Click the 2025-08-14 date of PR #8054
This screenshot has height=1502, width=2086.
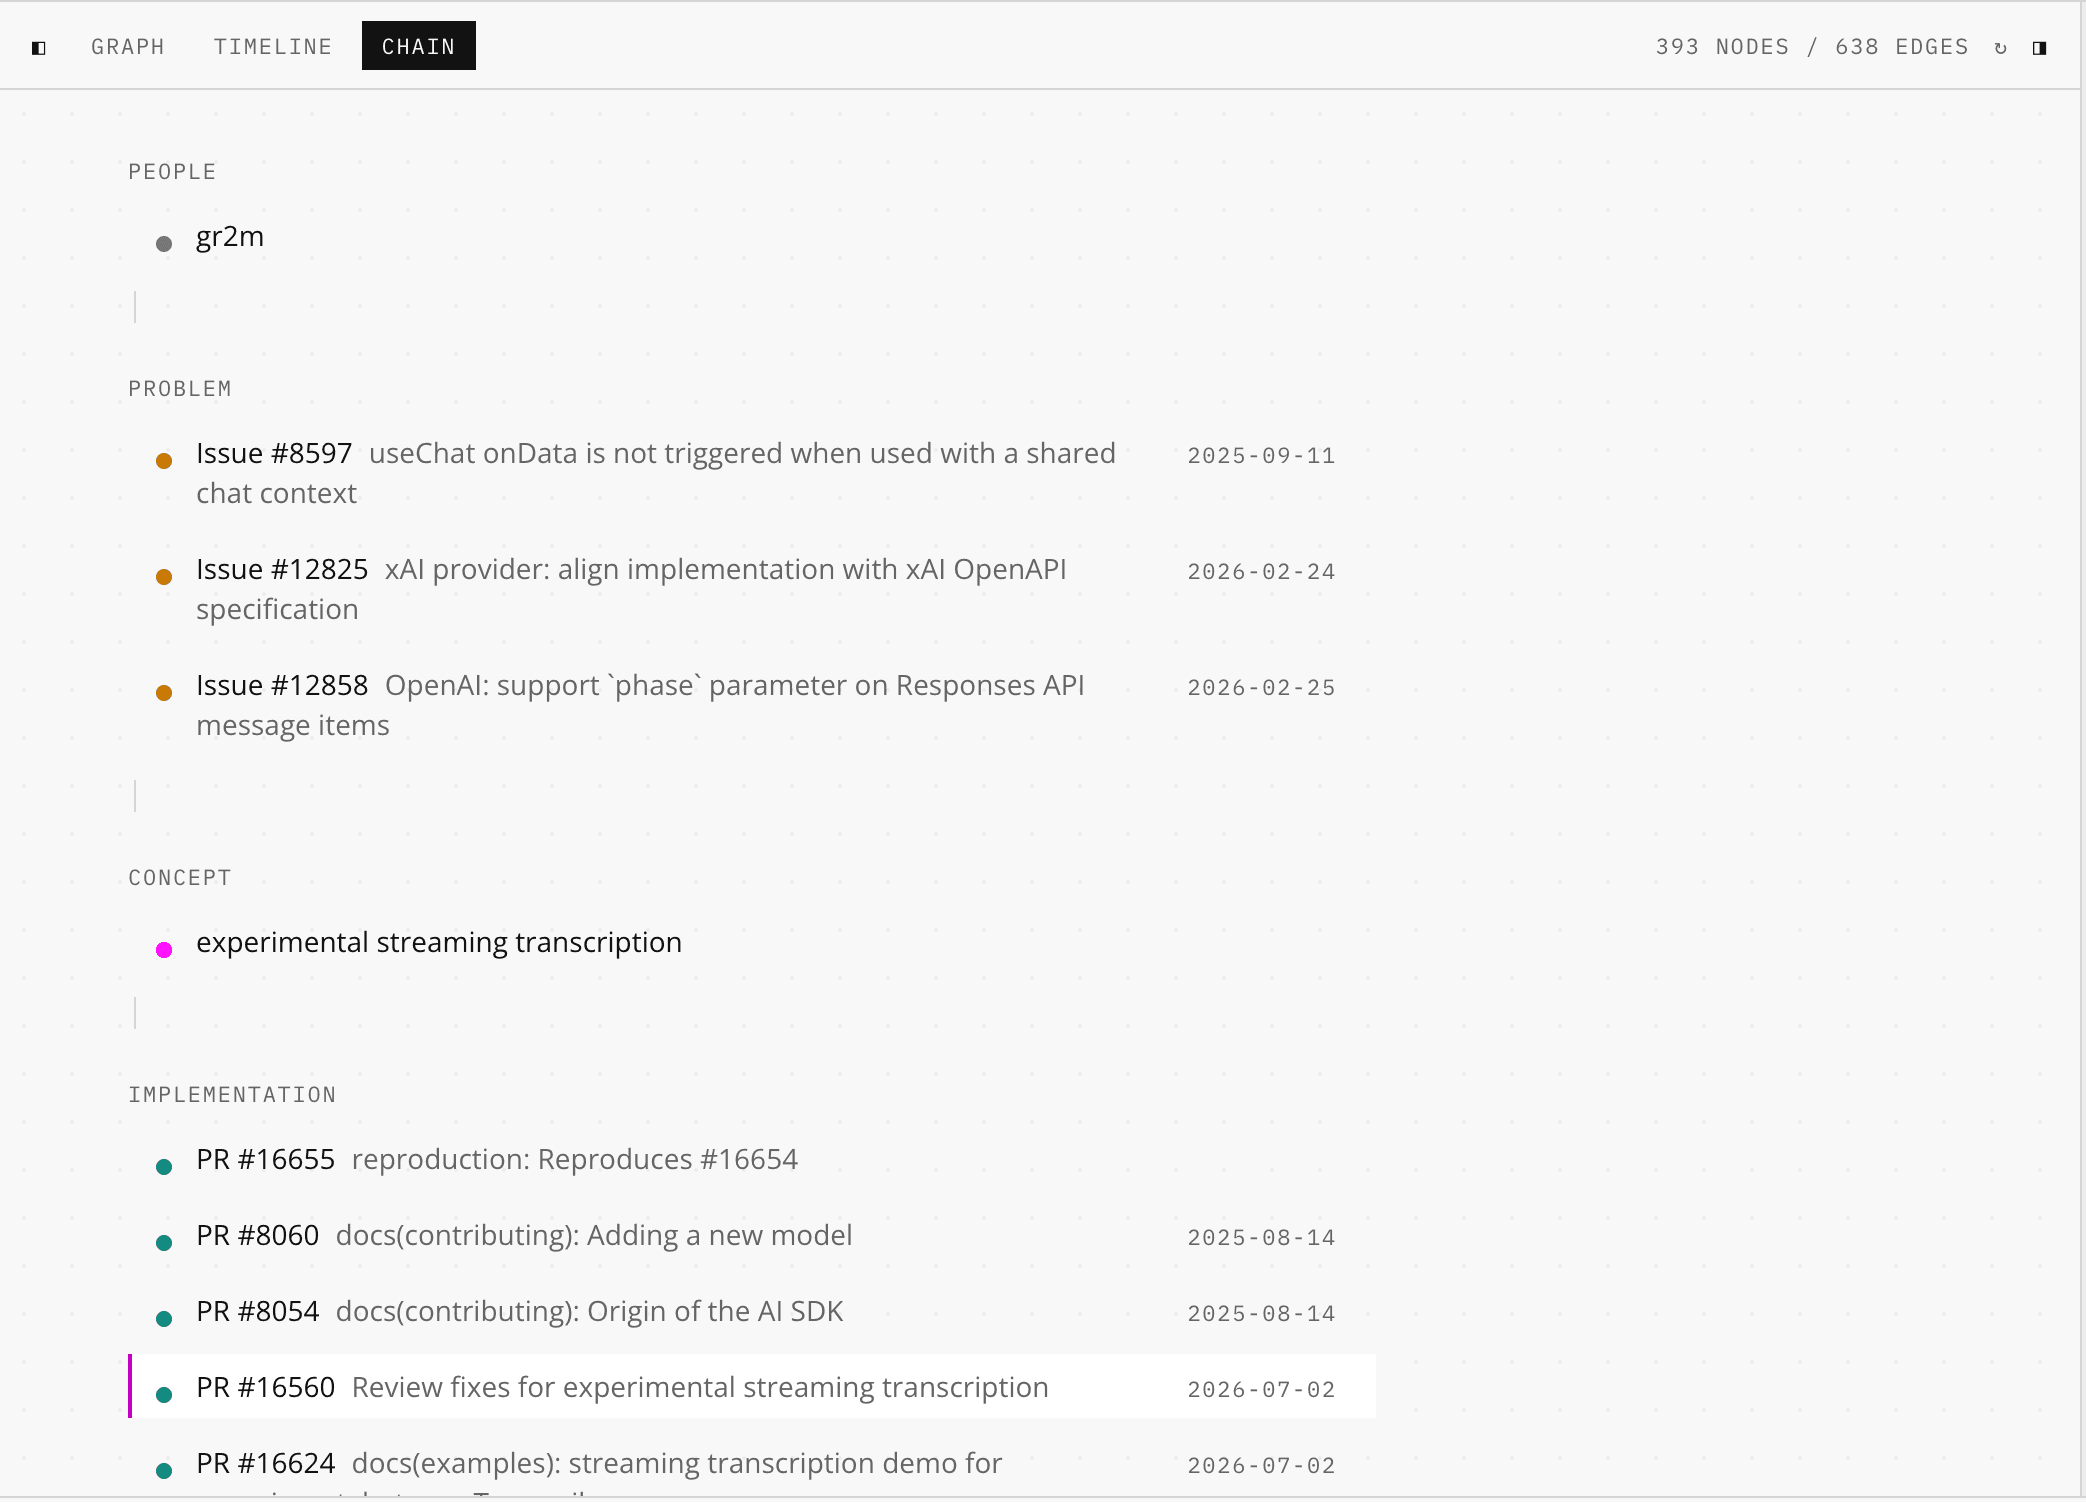tap(1261, 1314)
